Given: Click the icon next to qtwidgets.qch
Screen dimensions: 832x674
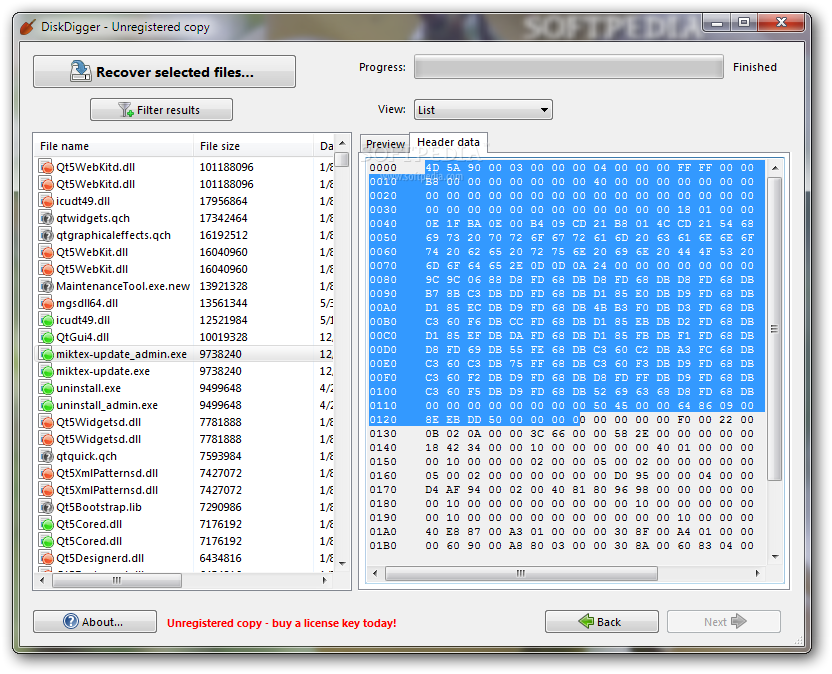Looking at the screenshot, I should point(47,218).
